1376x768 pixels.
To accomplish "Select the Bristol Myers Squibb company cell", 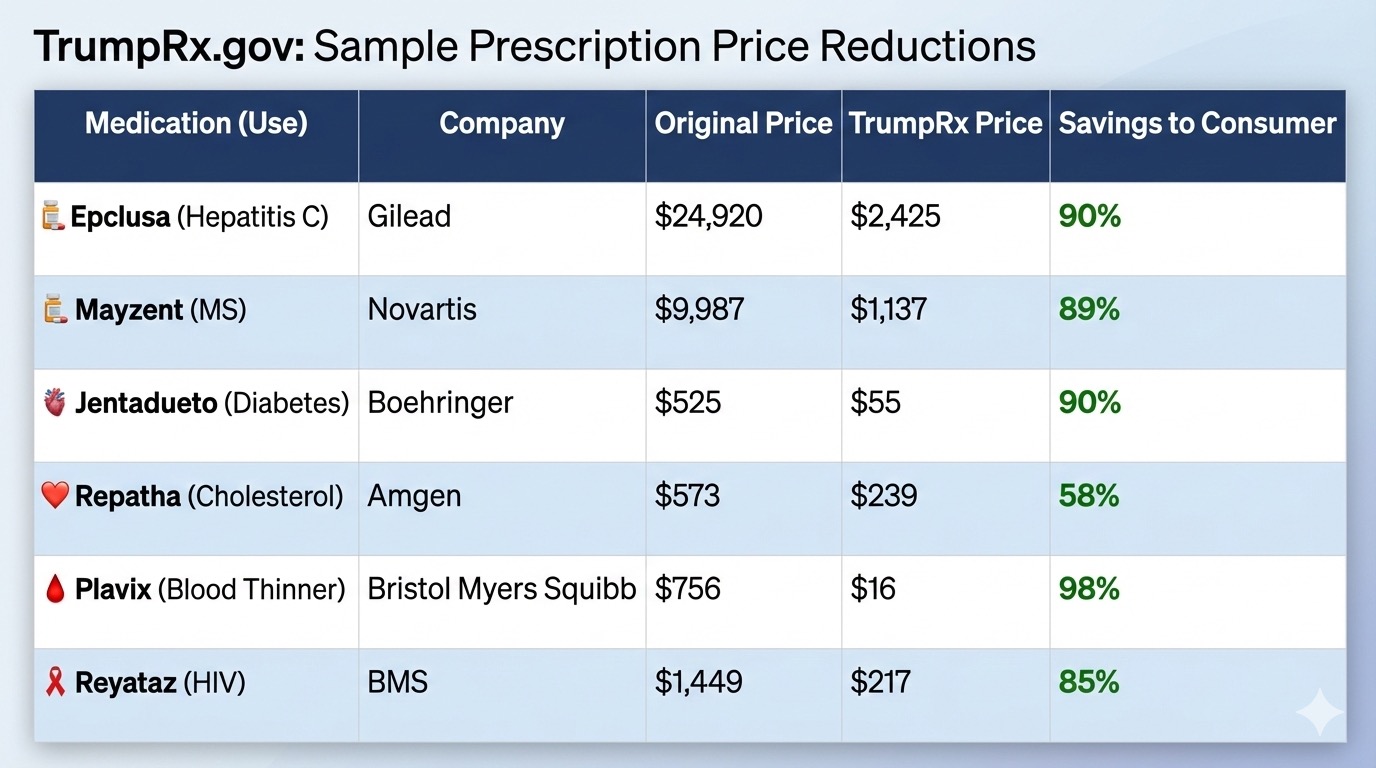I will (502, 589).
